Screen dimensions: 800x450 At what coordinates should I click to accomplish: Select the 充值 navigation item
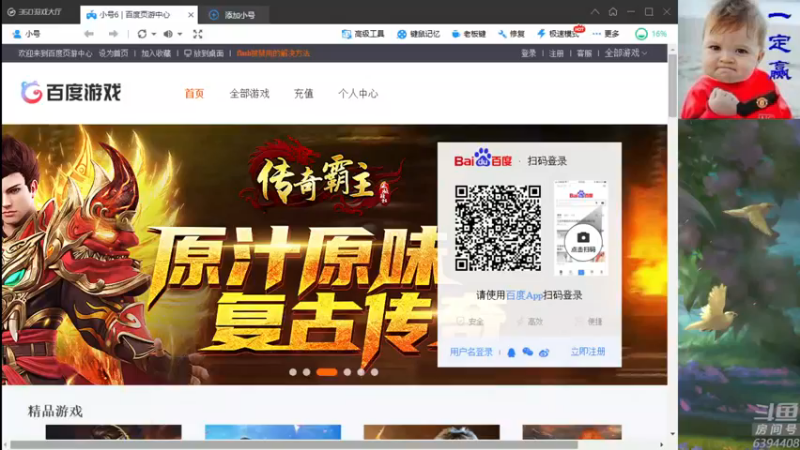[x=304, y=93]
